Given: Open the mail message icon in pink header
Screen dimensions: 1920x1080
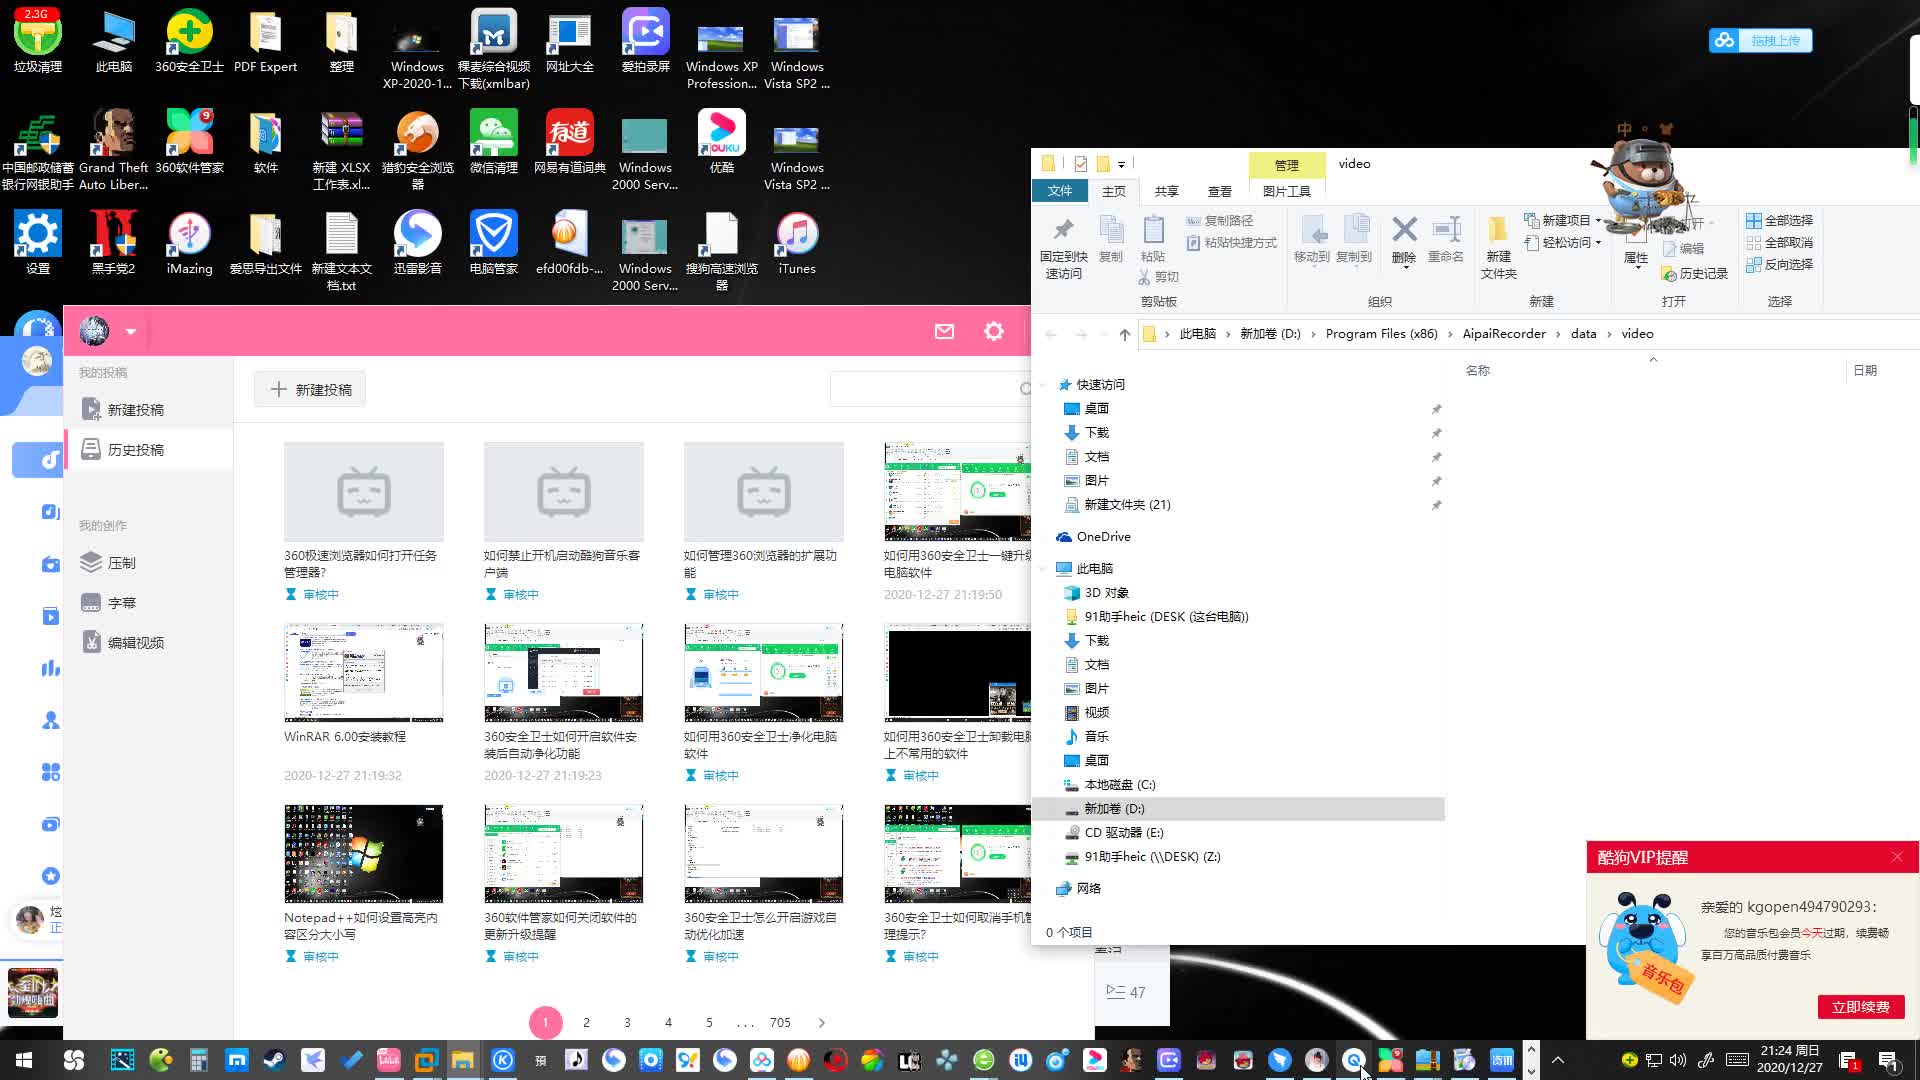Looking at the screenshot, I should point(944,331).
